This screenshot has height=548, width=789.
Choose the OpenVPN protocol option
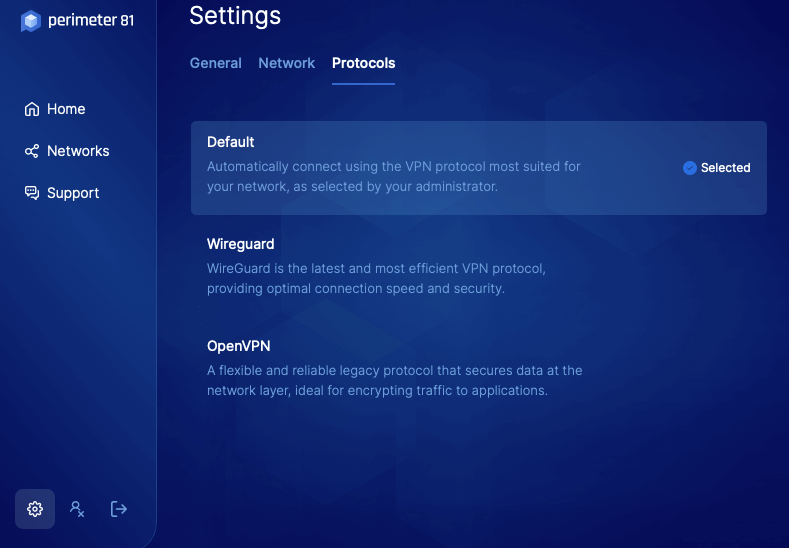[479, 371]
